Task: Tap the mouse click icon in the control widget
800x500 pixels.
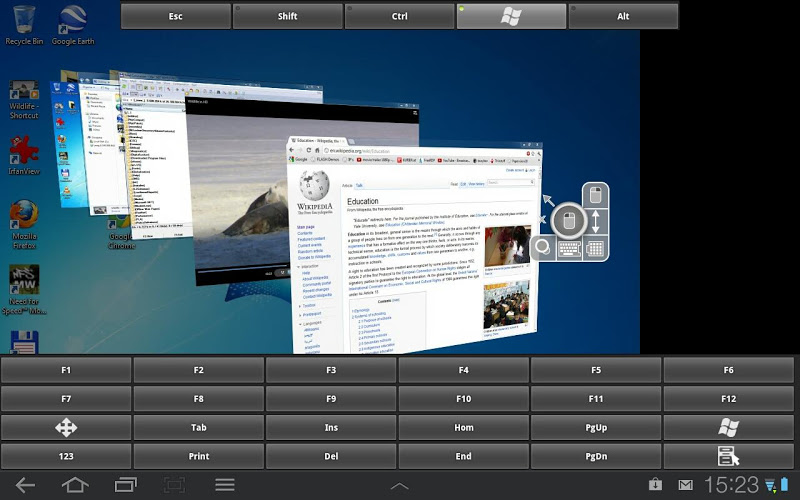Action: (x=568, y=219)
